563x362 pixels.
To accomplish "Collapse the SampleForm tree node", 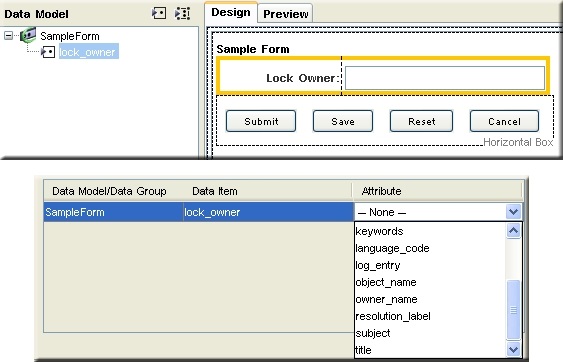I will [8, 36].
